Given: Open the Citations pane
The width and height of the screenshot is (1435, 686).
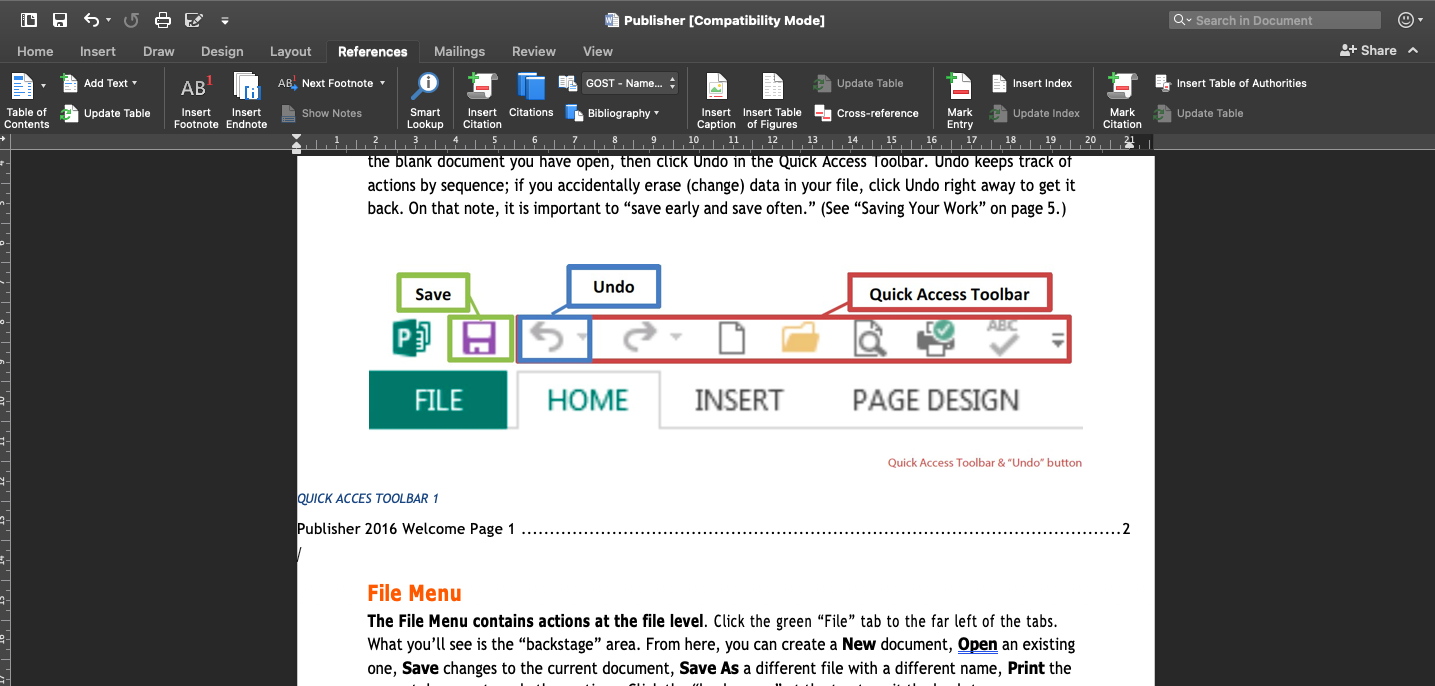Looking at the screenshot, I should coord(531,97).
